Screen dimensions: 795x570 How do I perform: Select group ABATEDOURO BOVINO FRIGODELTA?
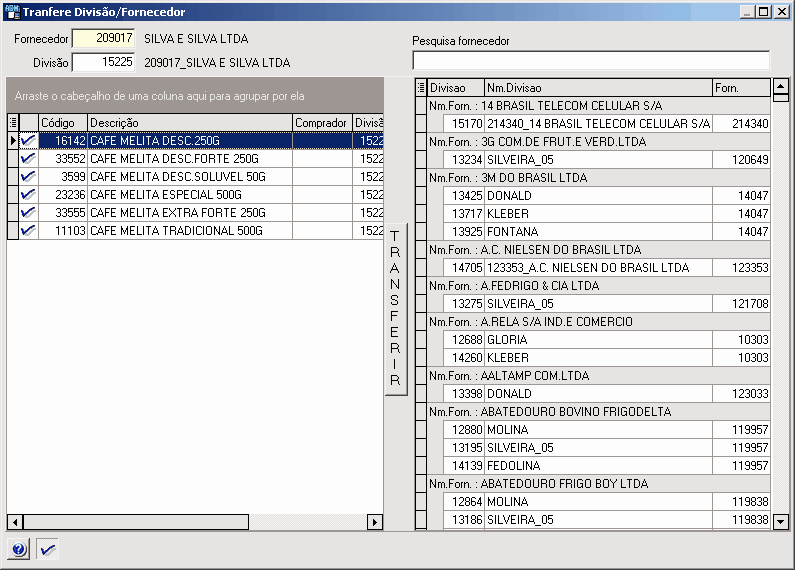(598, 412)
